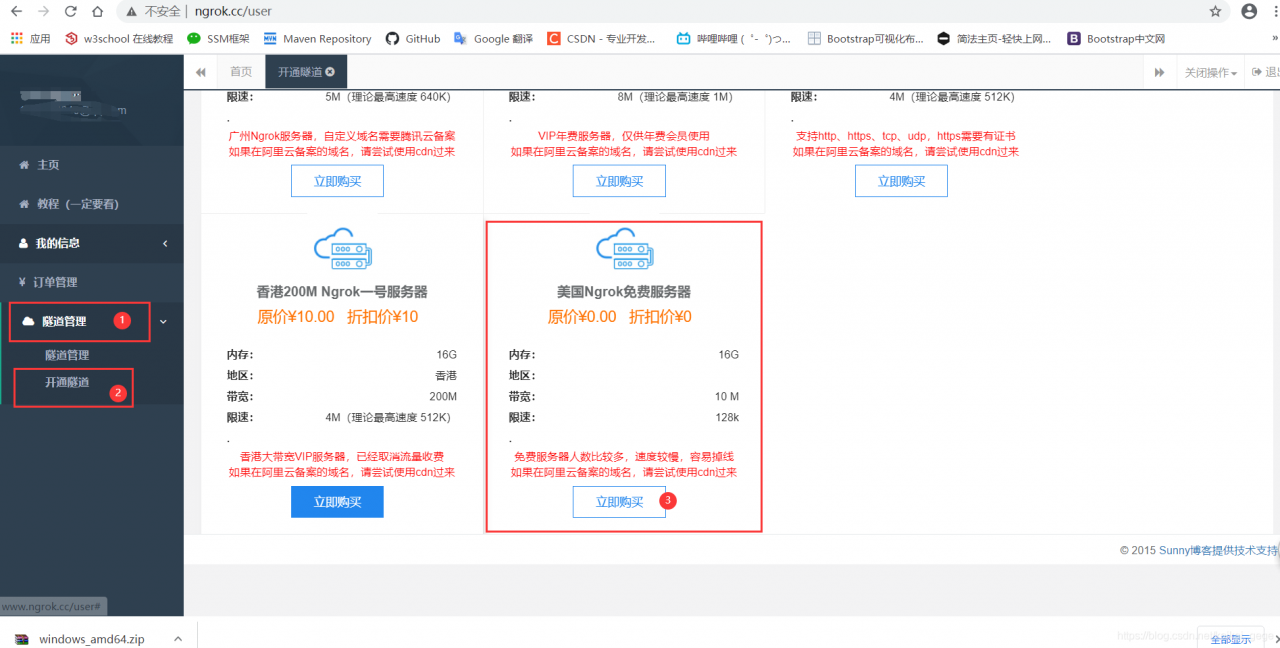1280x648 pixels.
Task: Select the 开通隧道 tab
Action: [299, 72]
